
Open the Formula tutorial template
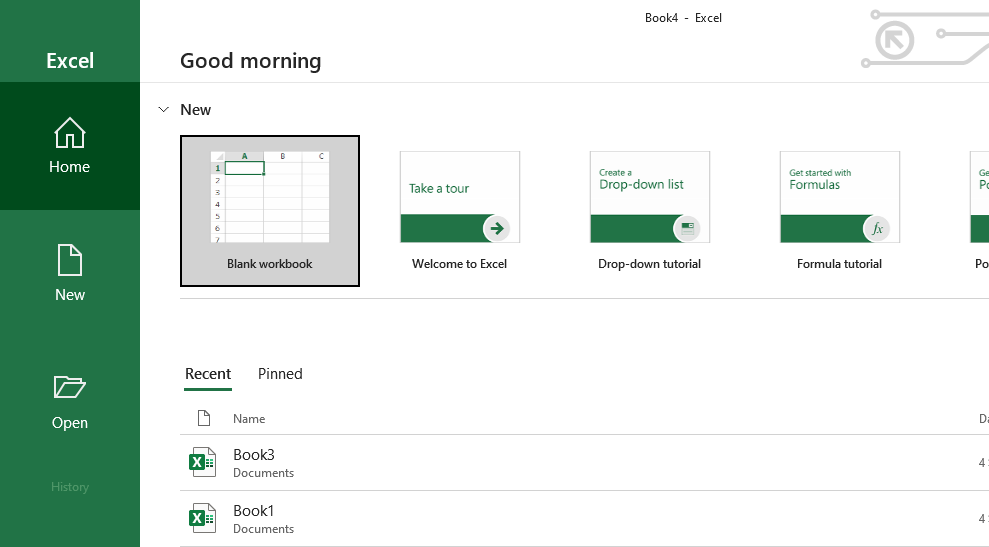(840, 211)
